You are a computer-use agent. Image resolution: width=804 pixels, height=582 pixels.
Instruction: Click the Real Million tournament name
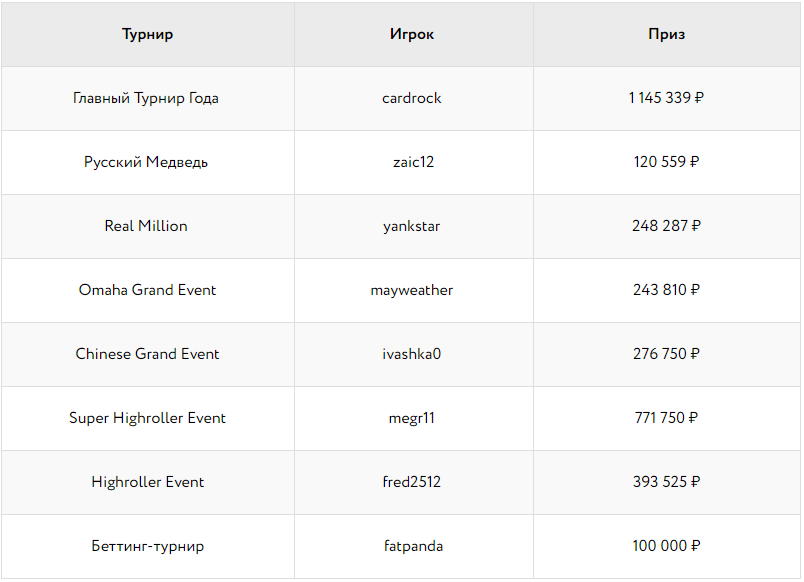point(146,226)
